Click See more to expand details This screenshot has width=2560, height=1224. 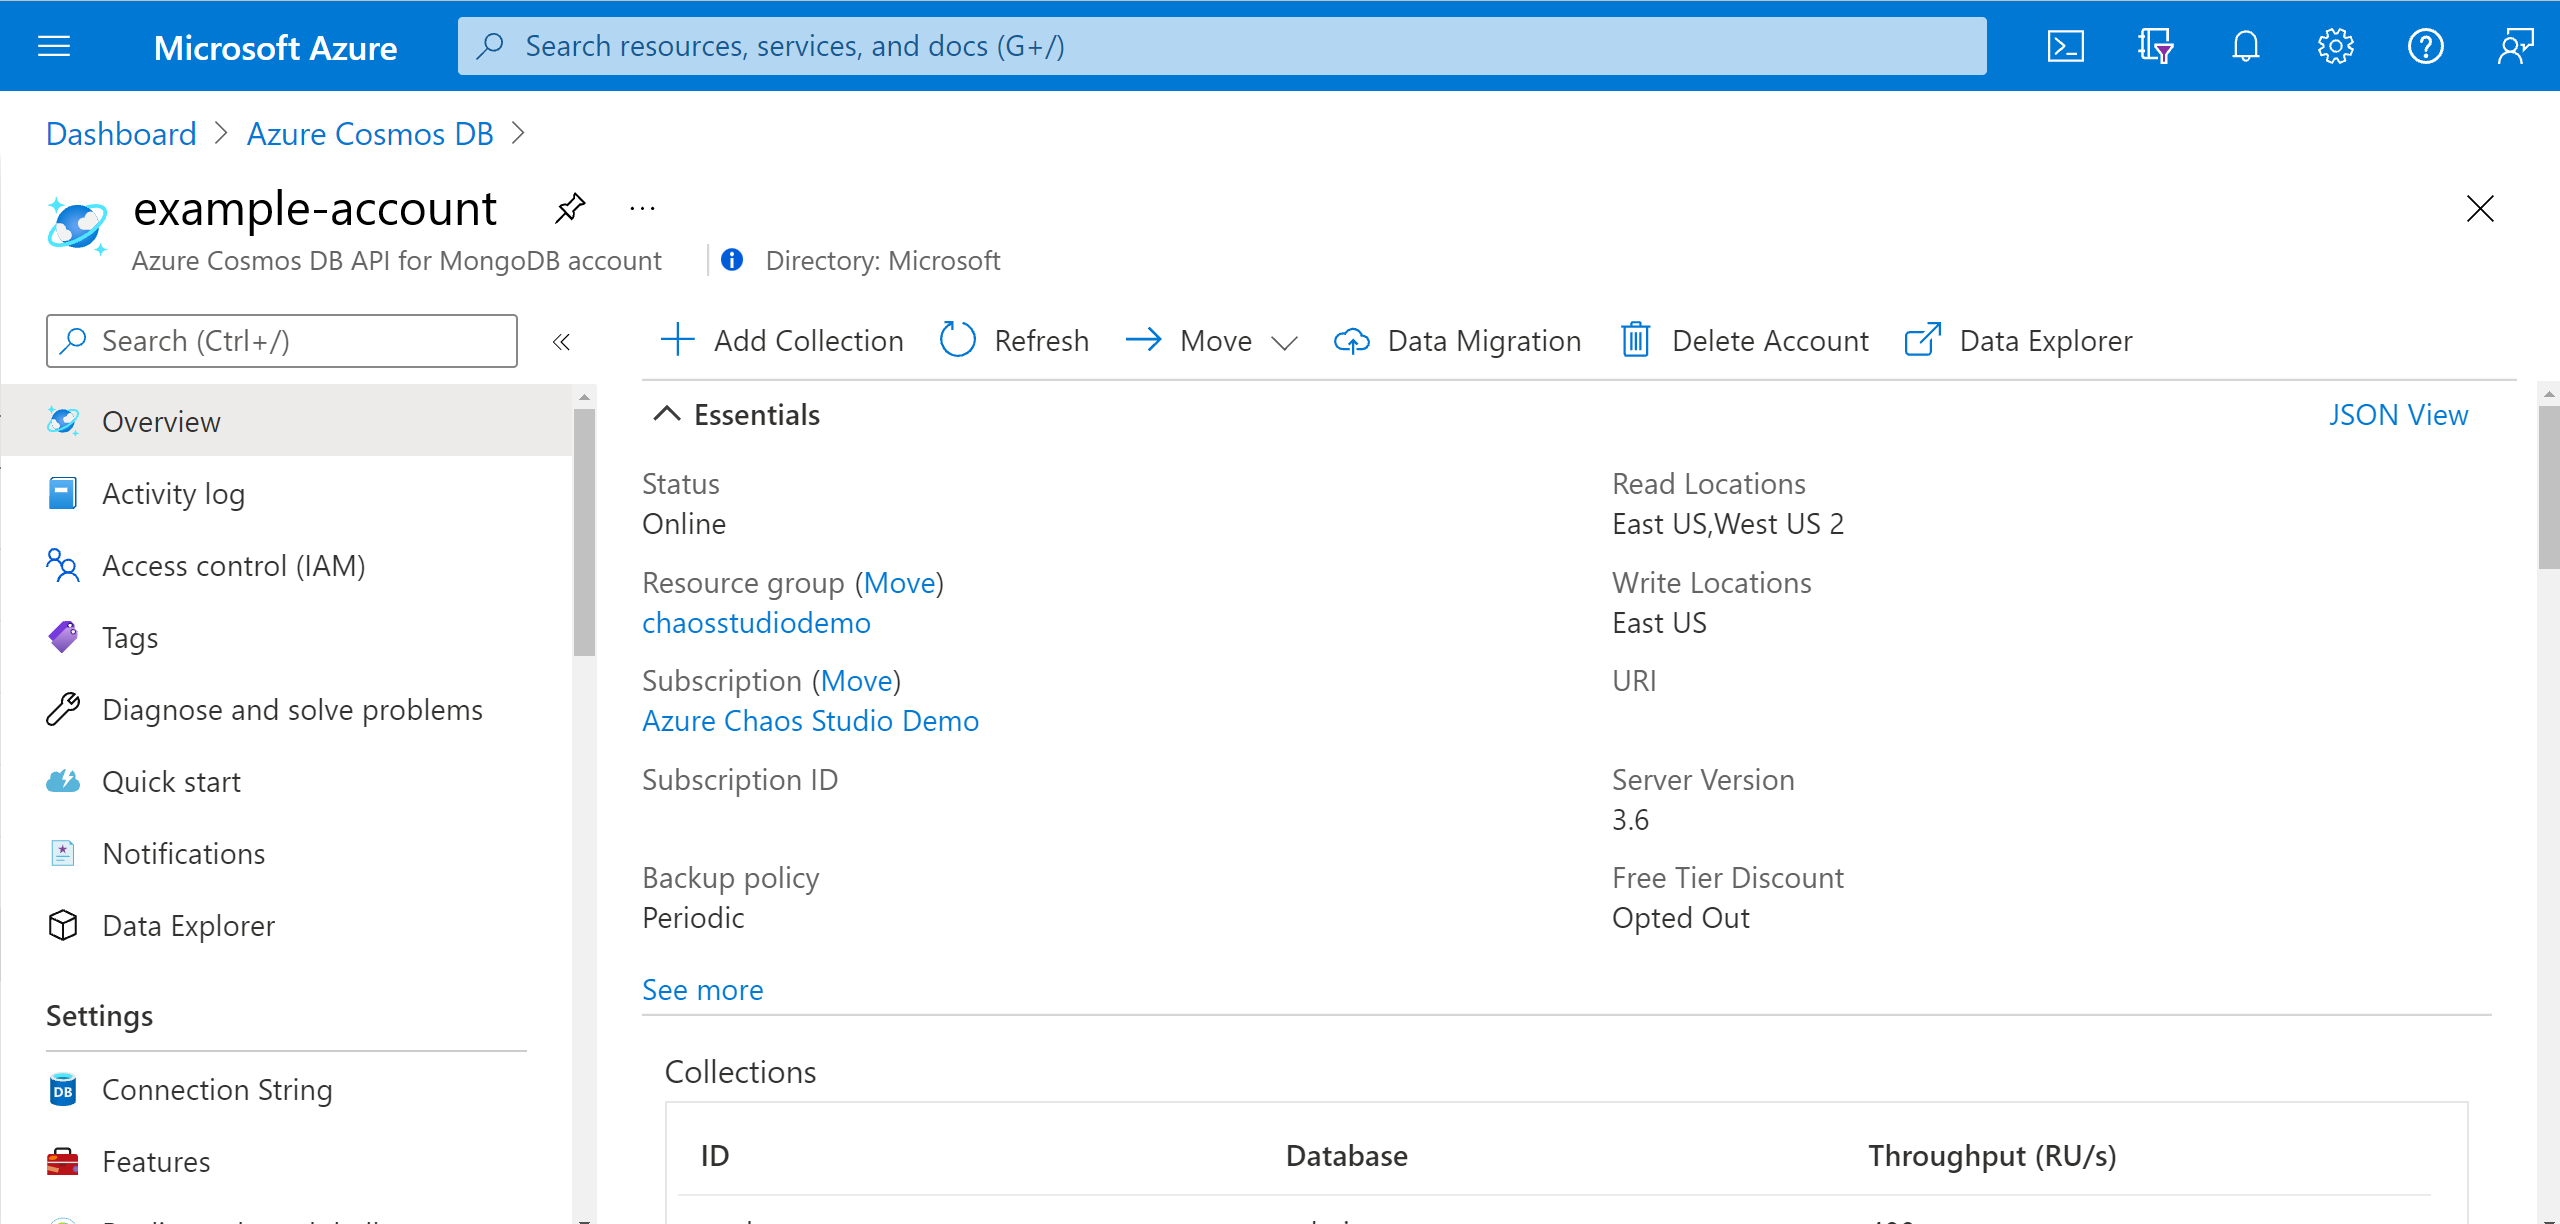pyautogui.click(x=700, y=987)
